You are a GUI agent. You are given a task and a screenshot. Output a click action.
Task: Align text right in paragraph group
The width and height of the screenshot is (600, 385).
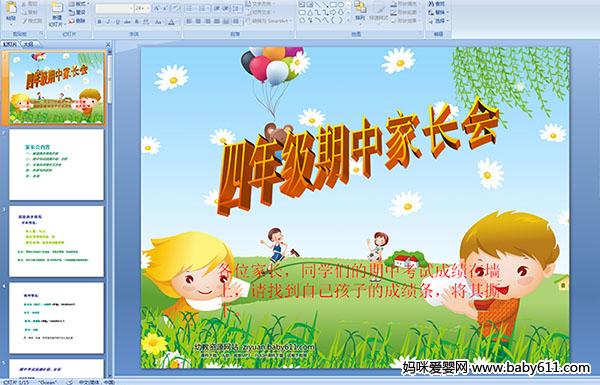pos(207,21)
